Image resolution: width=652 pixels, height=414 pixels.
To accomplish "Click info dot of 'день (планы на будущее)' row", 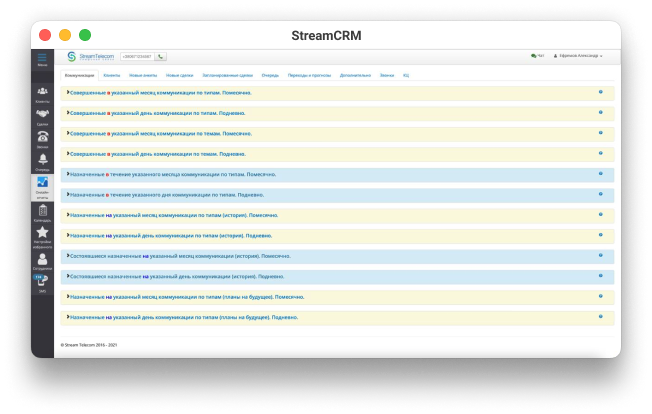I will 600,316.
